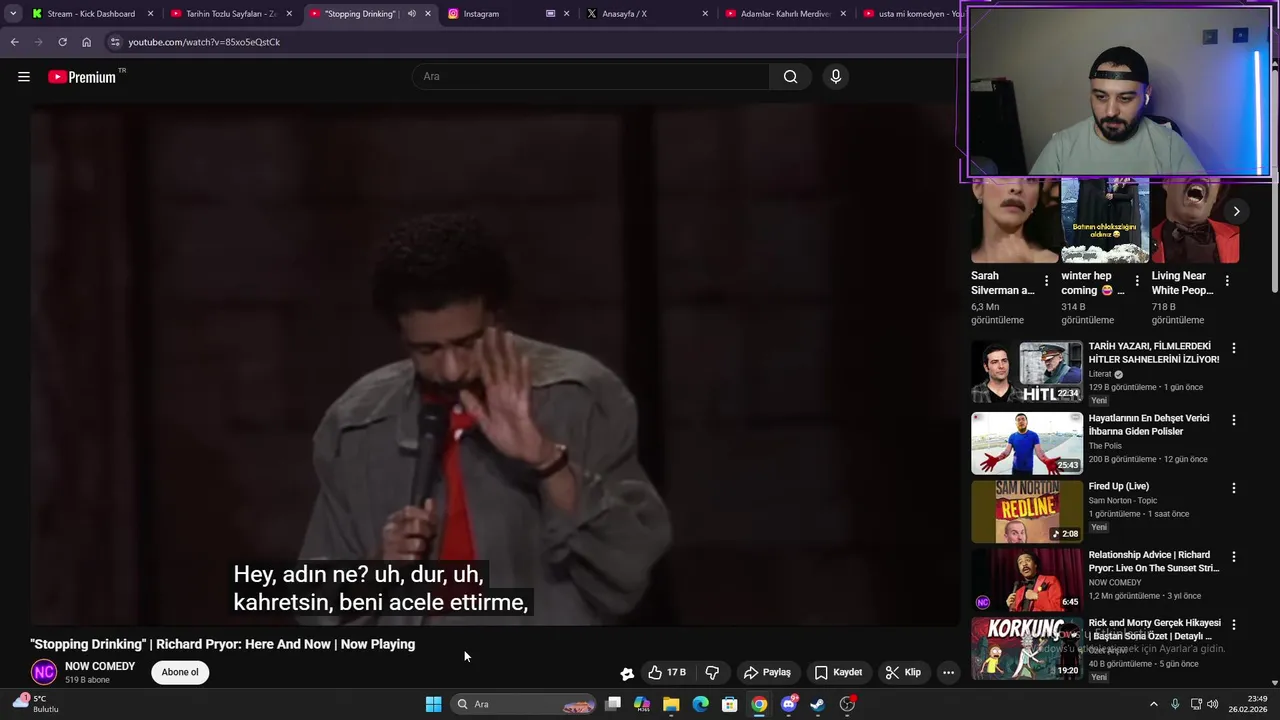Open options for Fired Up (Live)

[x=1233, y=488]
